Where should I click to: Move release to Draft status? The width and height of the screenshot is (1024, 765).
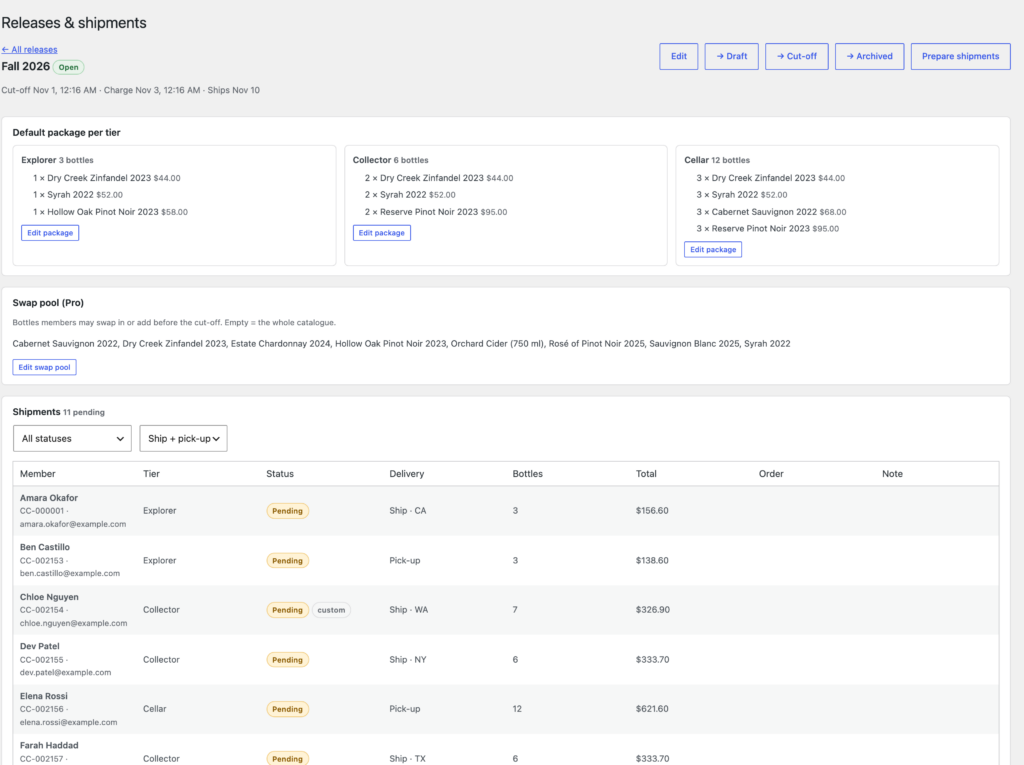point(731,56)
